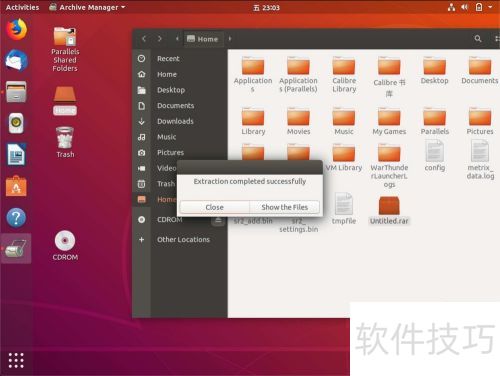
Task: Open LibreOffice Writer from the dock
Action: coord(16,154)
